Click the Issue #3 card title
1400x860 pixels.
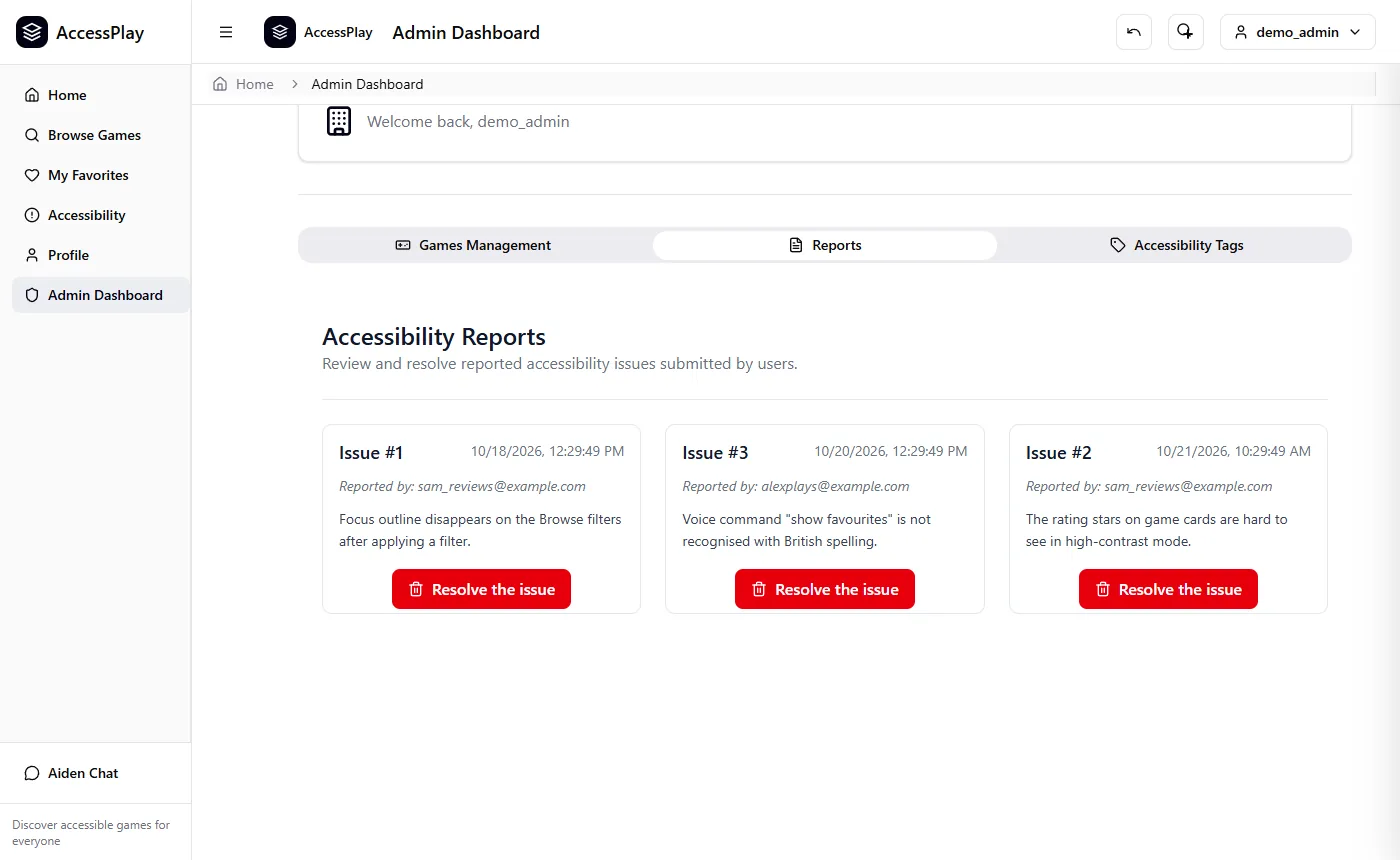pyautogui.click(x=715, y=453)
